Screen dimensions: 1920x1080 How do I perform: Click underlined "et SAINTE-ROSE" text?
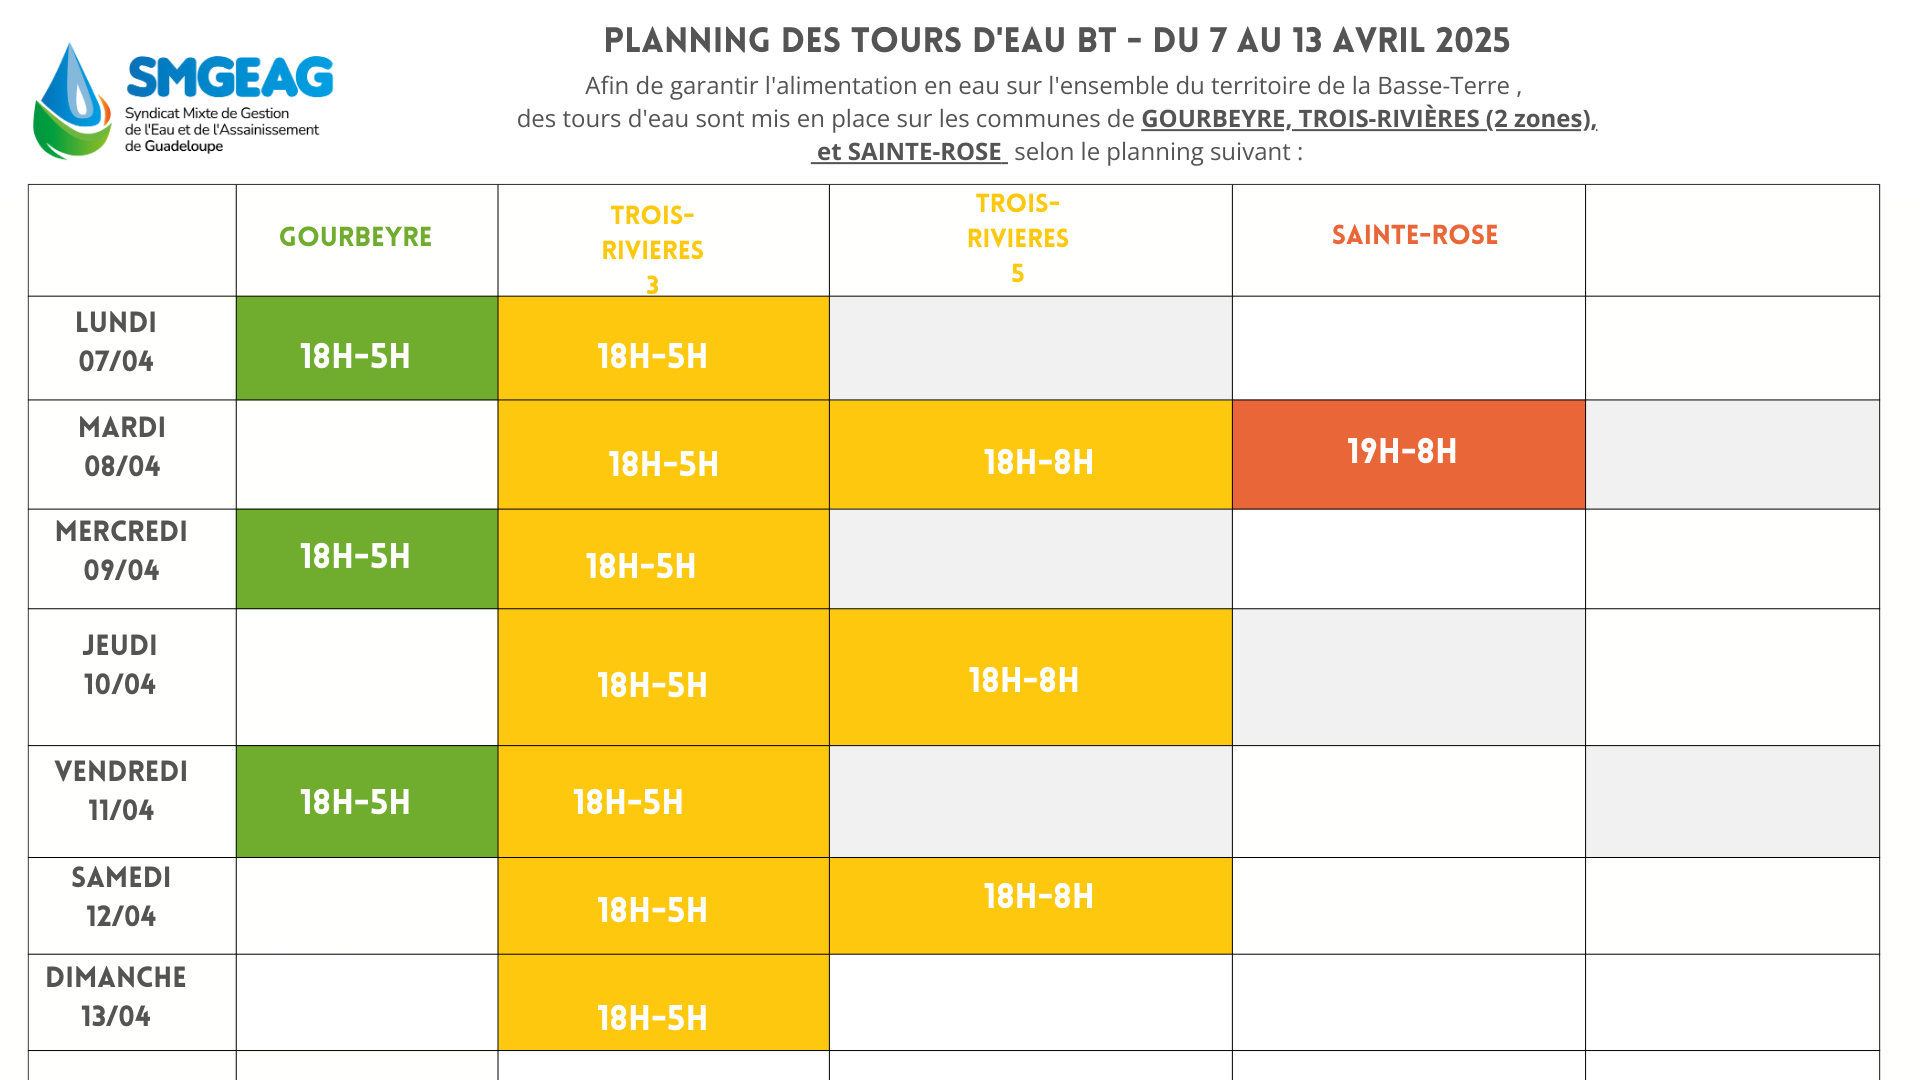tap(909, 152)
